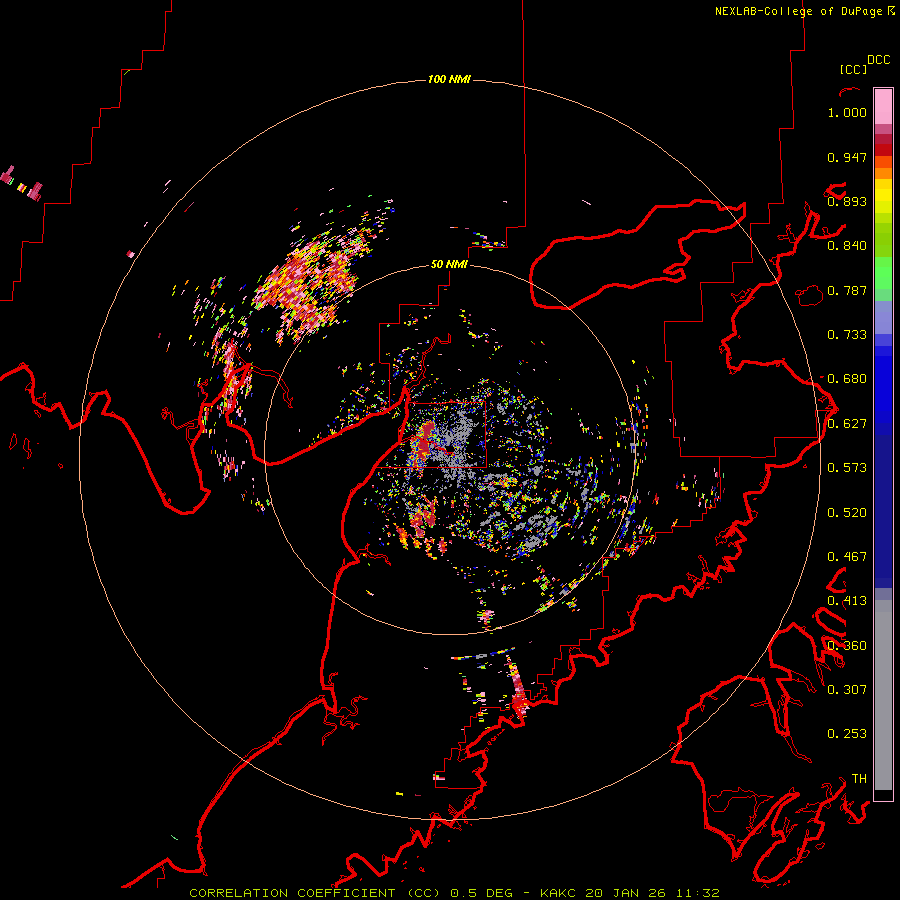Click the 0.733 scale value
The width and height of the screenshot is (900, 900).
point(847,335)
